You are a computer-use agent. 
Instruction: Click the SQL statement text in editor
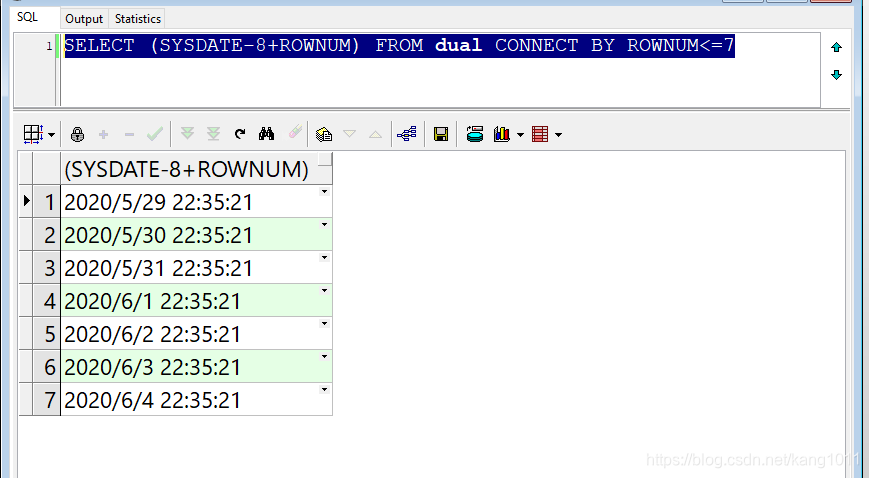(399, 45)
